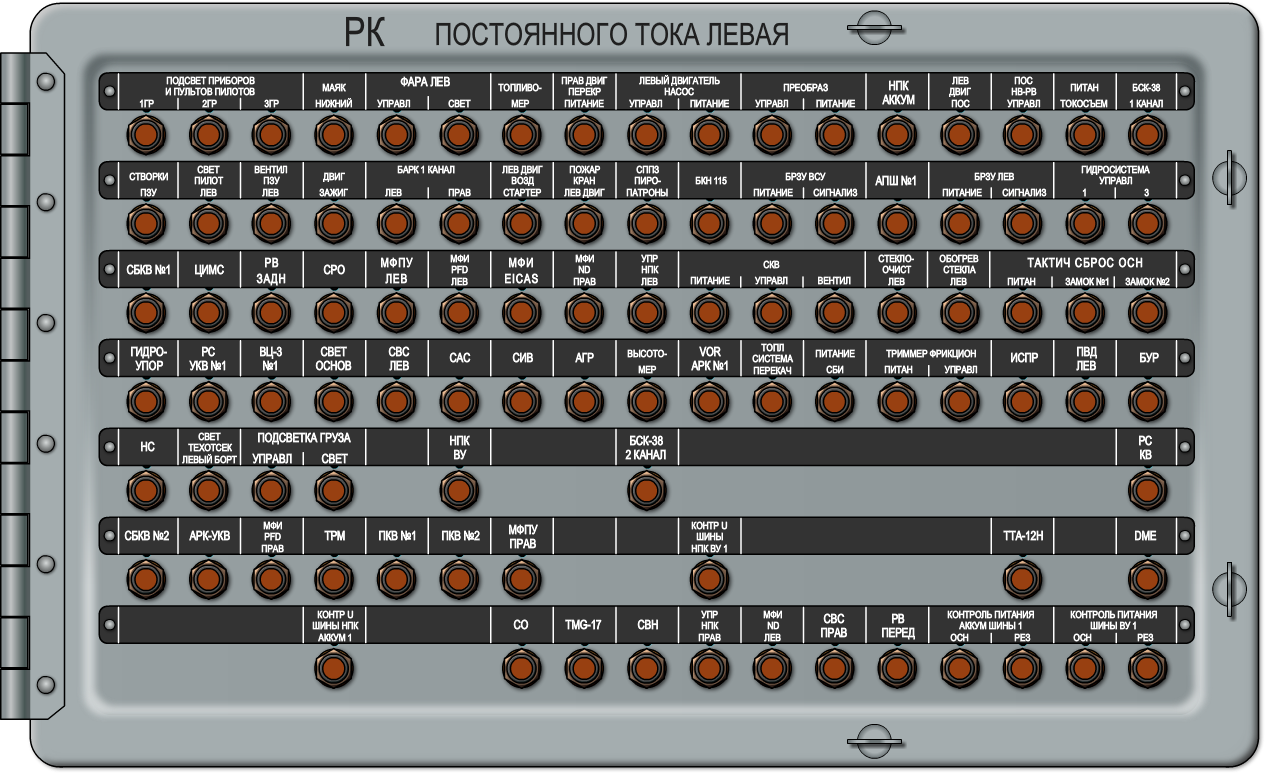Push the ВЫСОТОМЕР breaker button
Screen dimensions: 1265x773
[645, 402]
